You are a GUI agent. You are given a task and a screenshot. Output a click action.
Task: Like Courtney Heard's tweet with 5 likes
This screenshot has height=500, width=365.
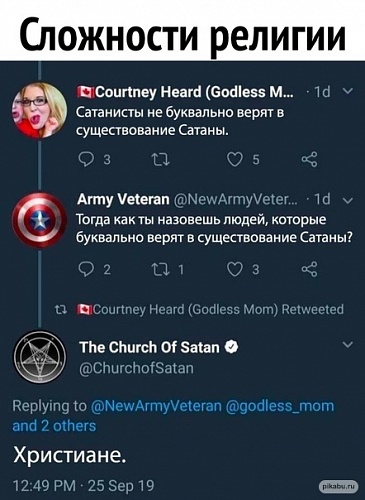click(235, 160)
